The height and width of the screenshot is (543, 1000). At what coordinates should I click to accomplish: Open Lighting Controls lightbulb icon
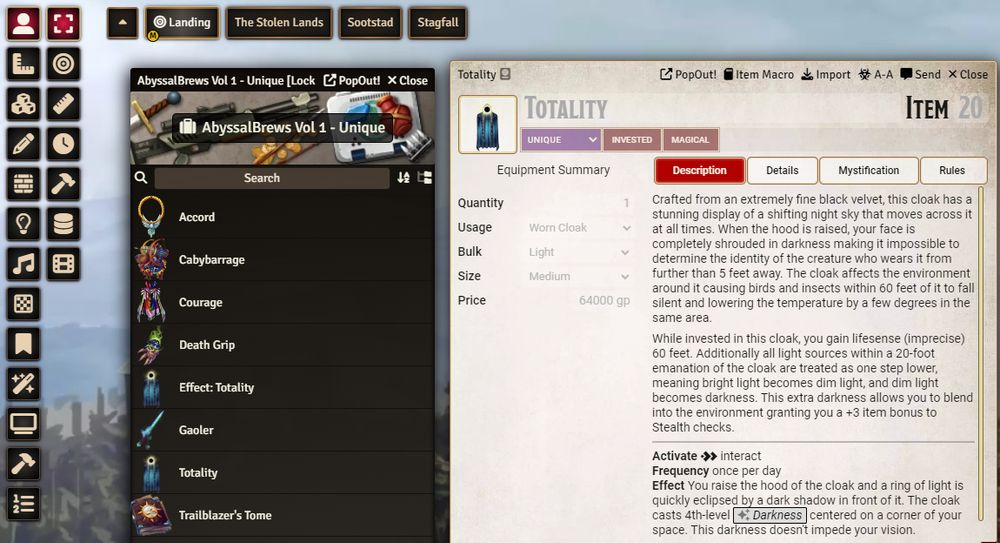24,224
